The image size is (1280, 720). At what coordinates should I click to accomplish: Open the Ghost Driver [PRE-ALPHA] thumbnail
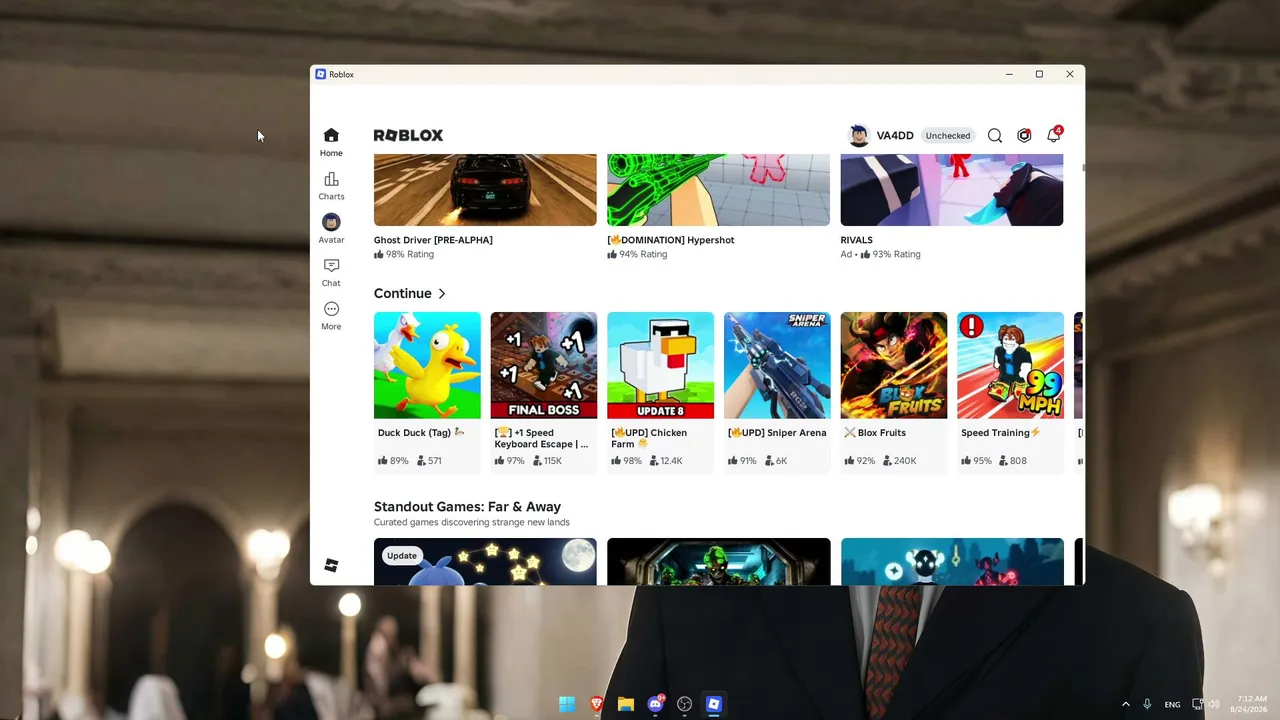(485, 190)
